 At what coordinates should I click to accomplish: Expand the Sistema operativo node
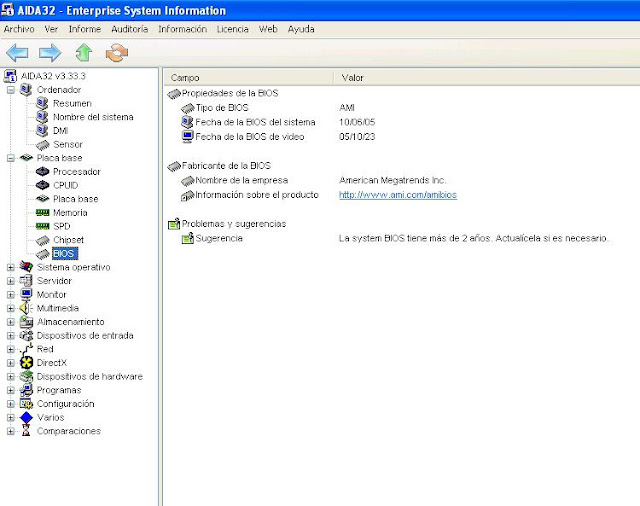tap(11, 267)
